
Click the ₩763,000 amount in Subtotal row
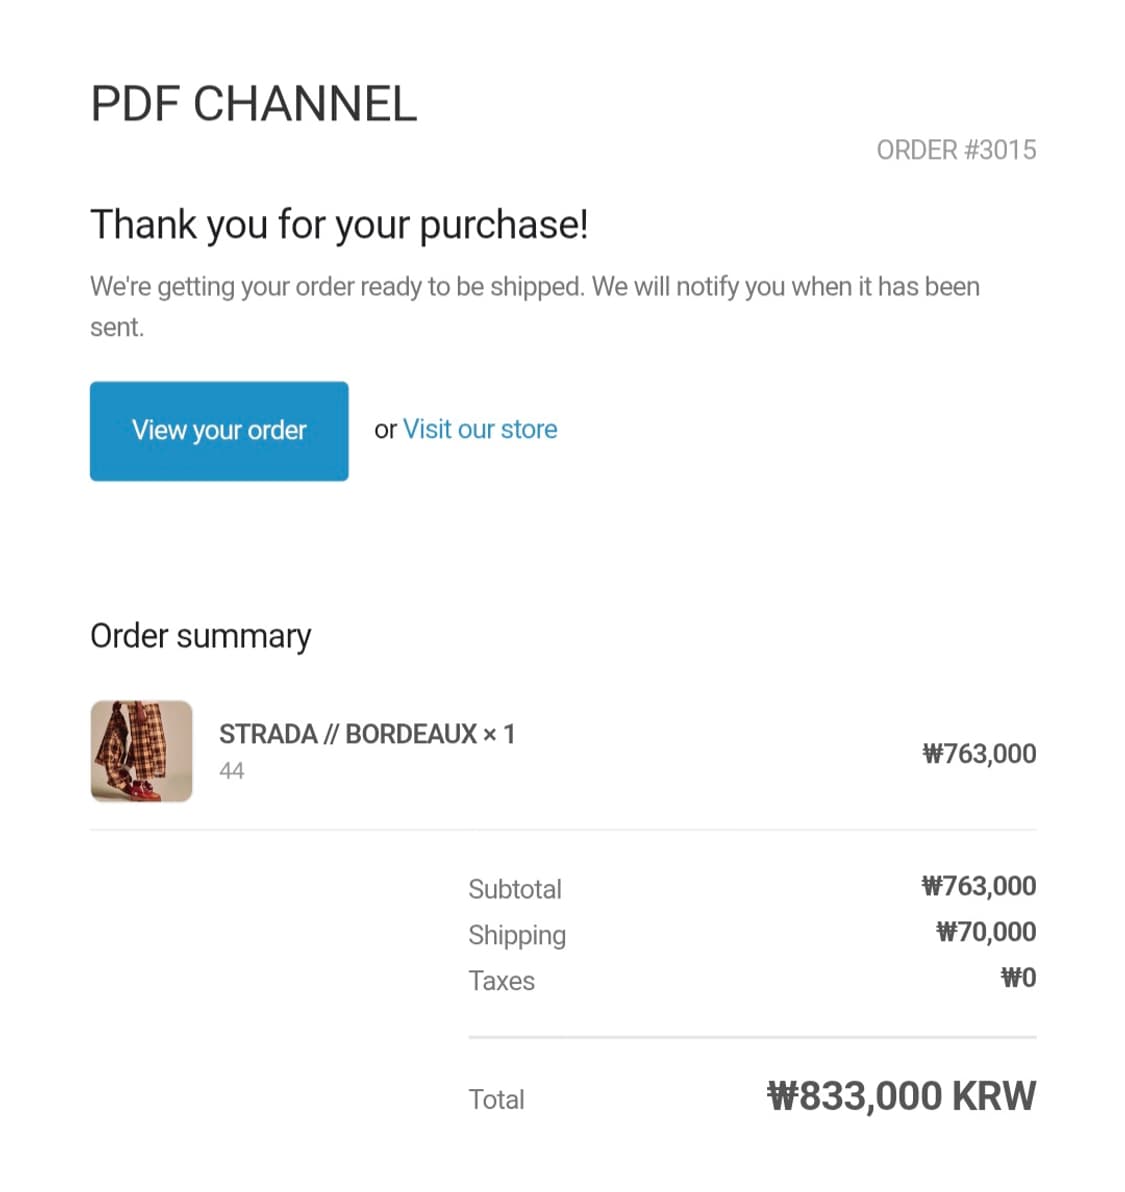point(979,886)
